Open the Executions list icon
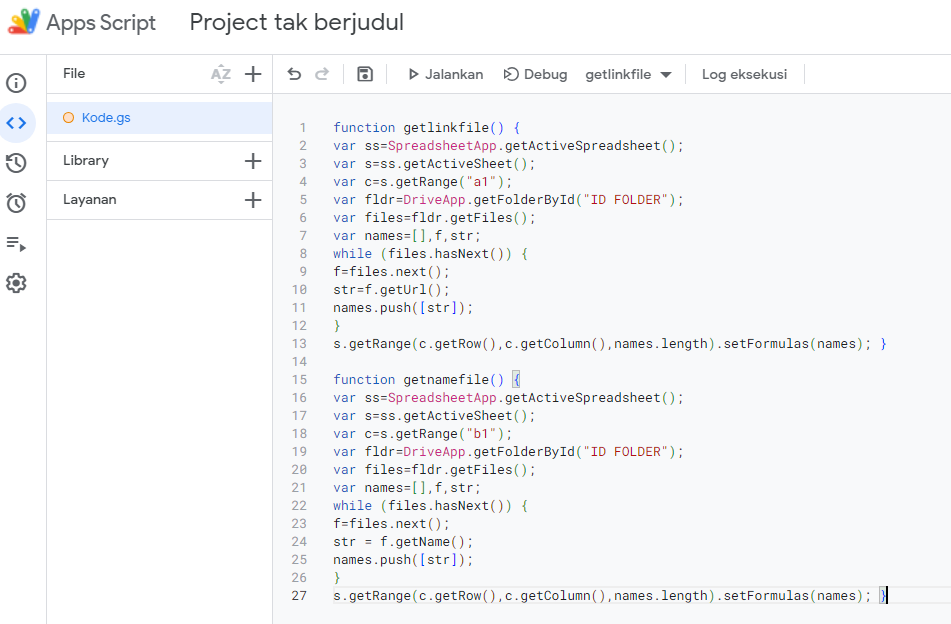This screenshot has height=624, width=951. pos(16,244)
